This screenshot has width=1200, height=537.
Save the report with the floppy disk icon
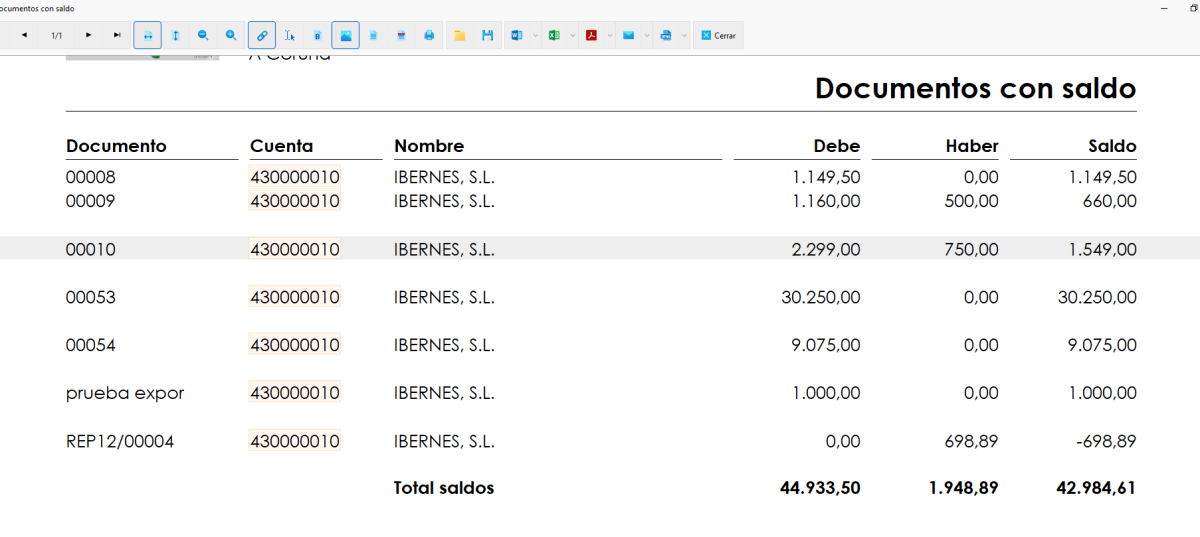click(x=488, y=35)
